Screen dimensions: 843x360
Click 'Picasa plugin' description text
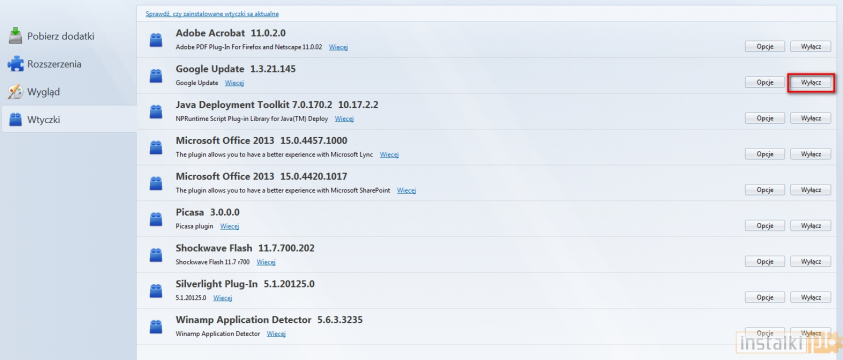point(195,226)
